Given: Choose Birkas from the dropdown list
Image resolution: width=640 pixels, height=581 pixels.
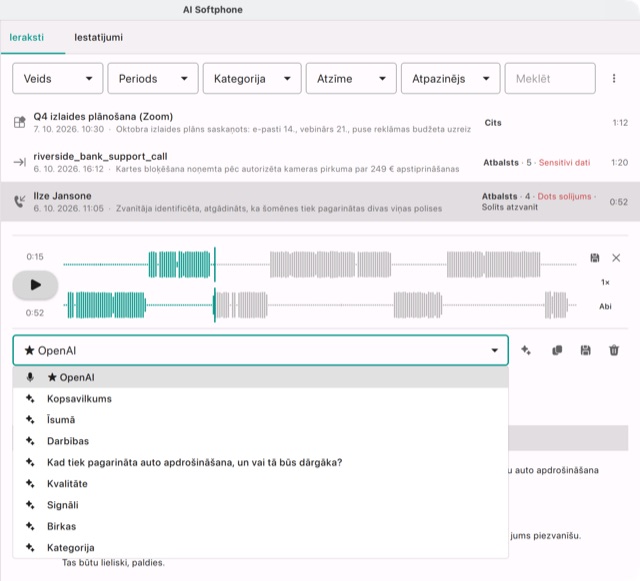Looking at the screenshot, I should [x=260, y=526].
